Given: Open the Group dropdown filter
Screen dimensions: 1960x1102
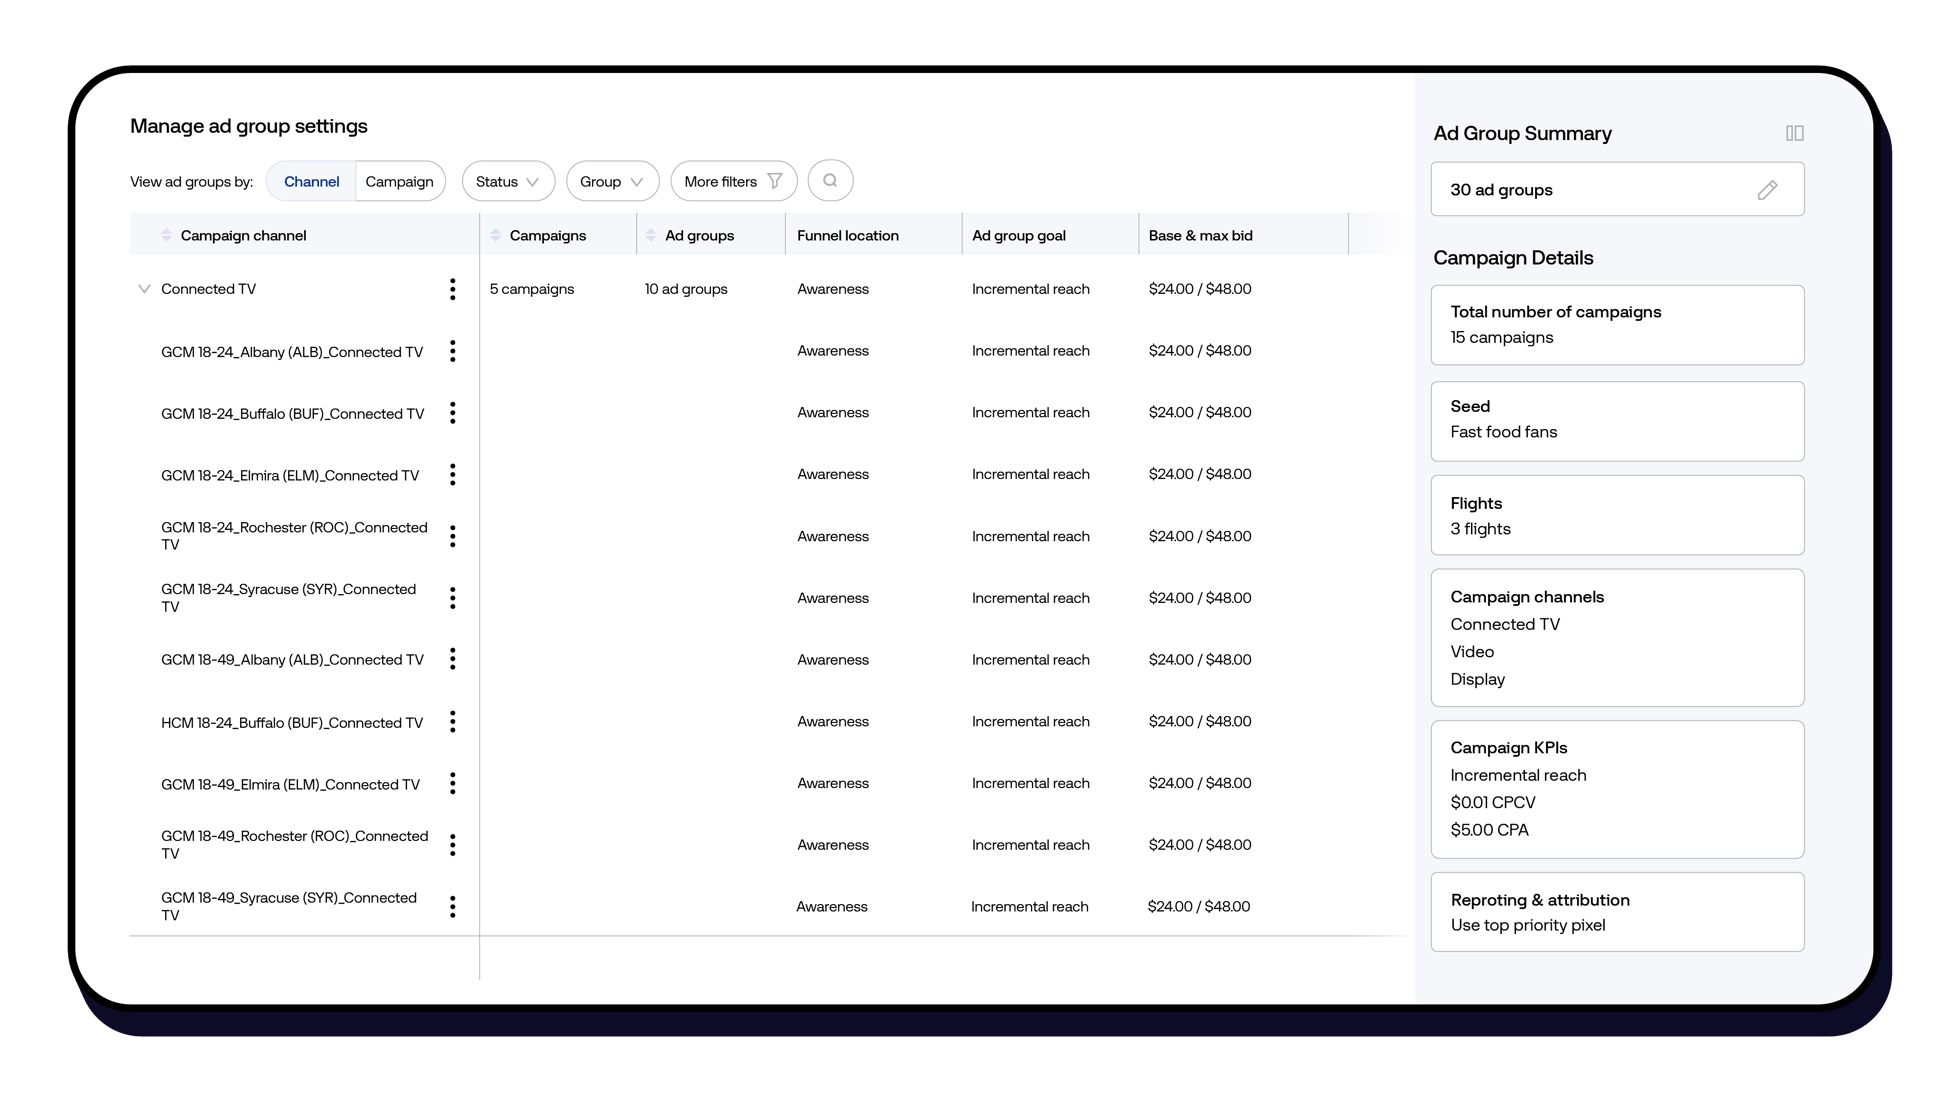Looking at the screenshot, I should tap(612, 182).
